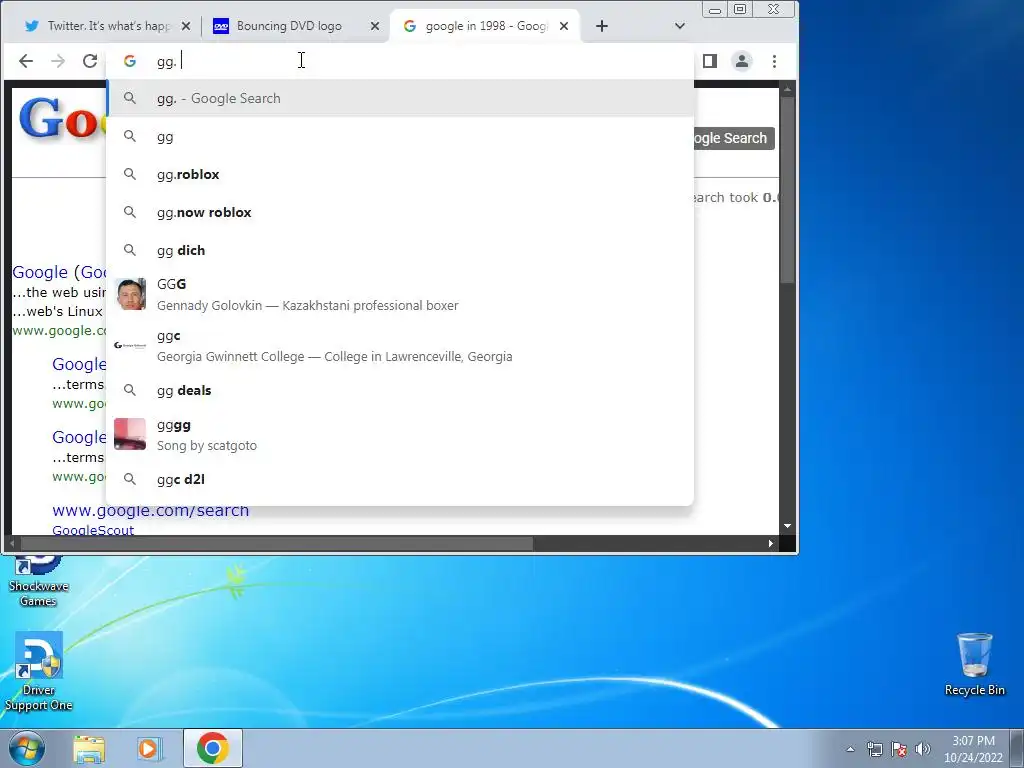Open a new tab with plus button

(x=602, y=26)
